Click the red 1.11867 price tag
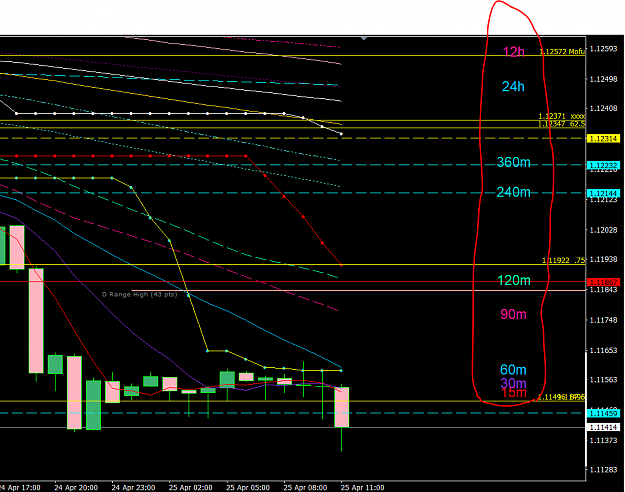The height and width of the screenshot is (492, 625). (x=603, y=282)
